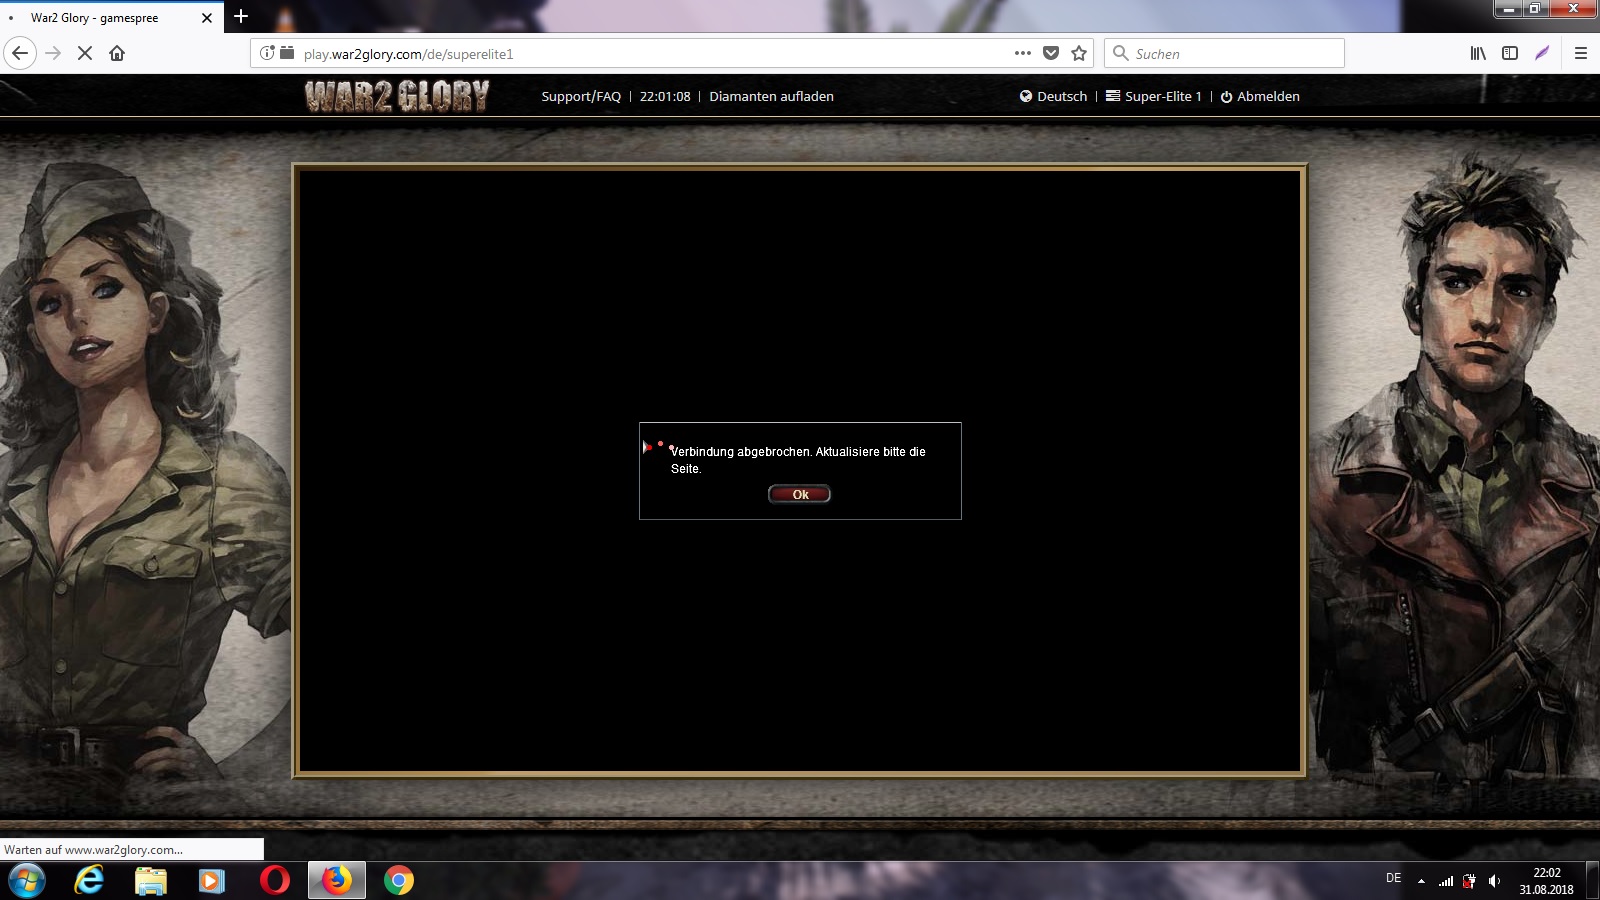Click the Verbindung abgebrochen message text
Viewport: 1600px width, 900px height.
click(x=798, y=460)
